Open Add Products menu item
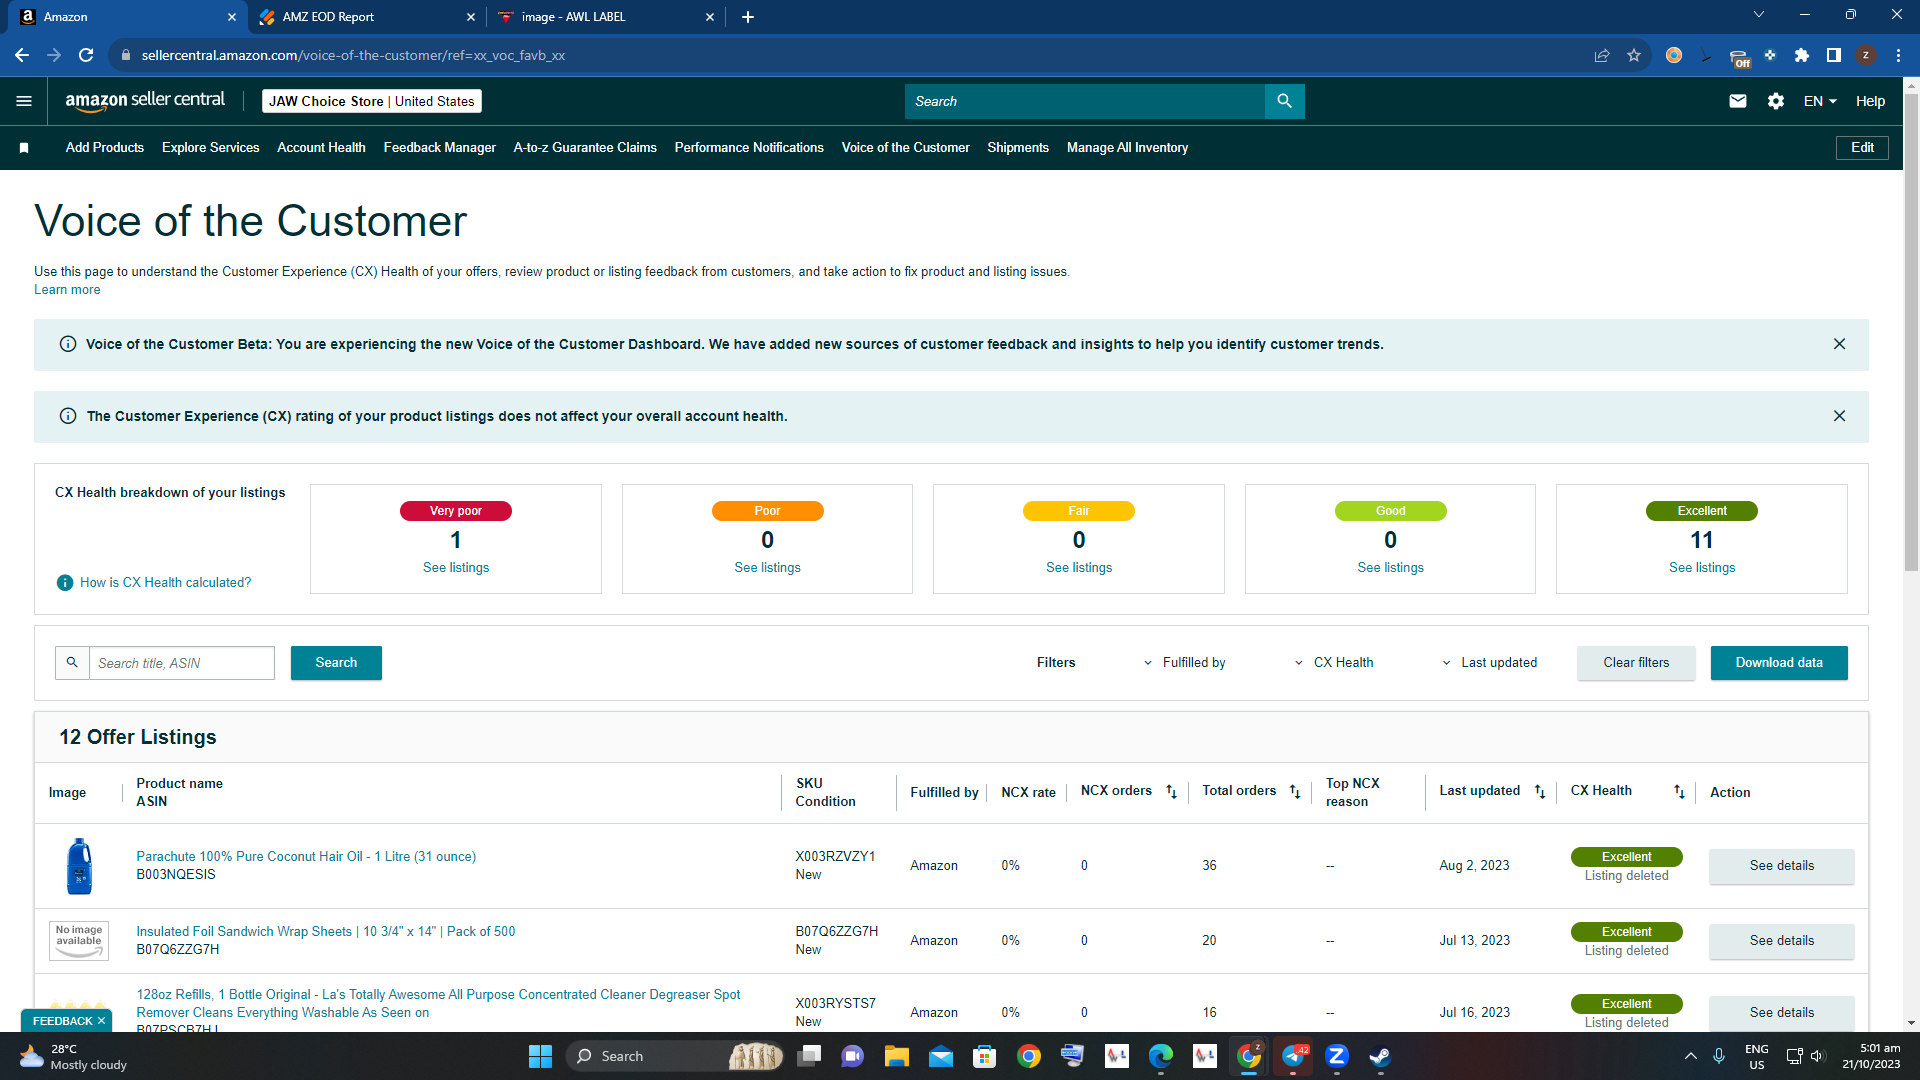Viewport: 1920px width, 1080px height. pyautogui.click(x=105, y=148)
